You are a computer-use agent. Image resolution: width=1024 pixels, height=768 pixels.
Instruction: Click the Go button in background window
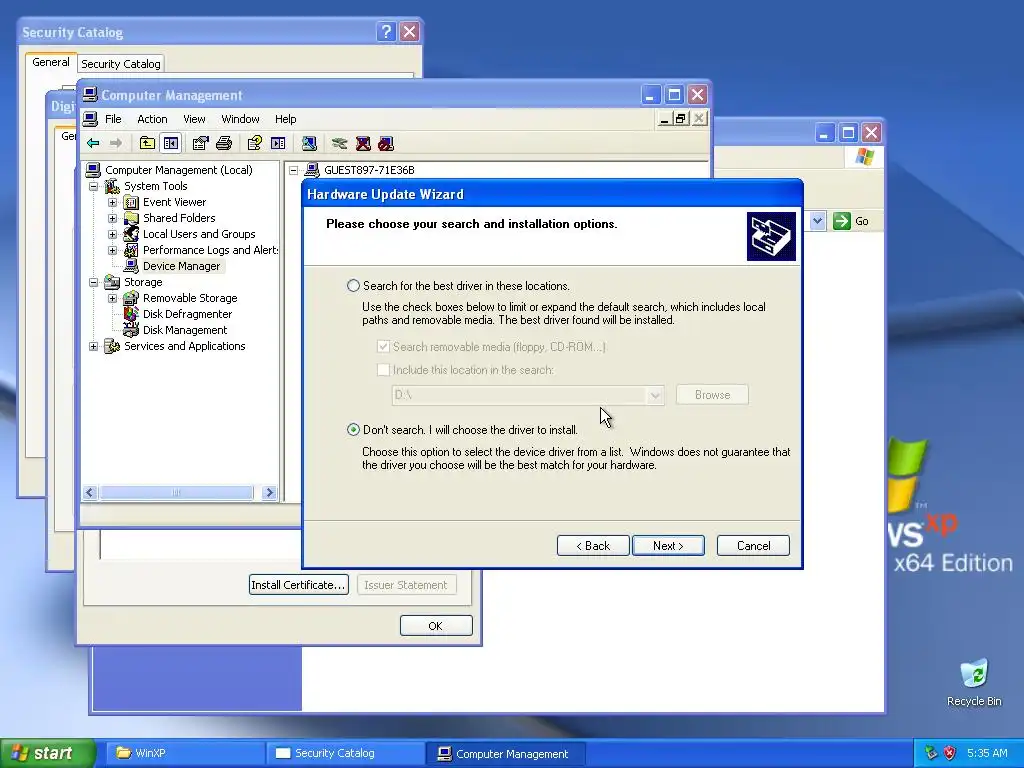click(851, 221)
